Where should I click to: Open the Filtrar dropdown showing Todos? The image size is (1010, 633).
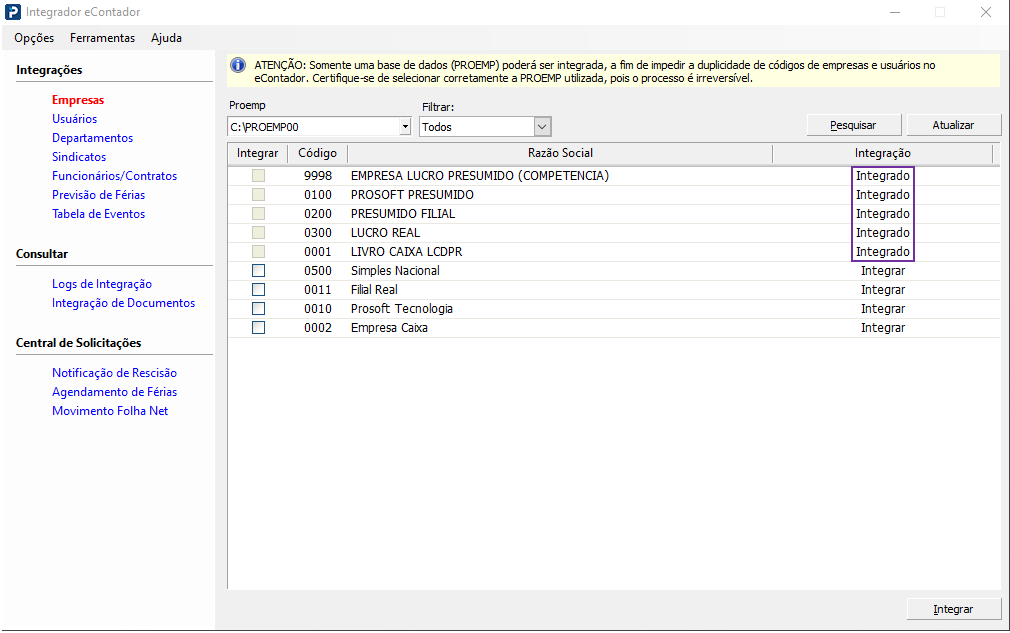pos(542,127)
